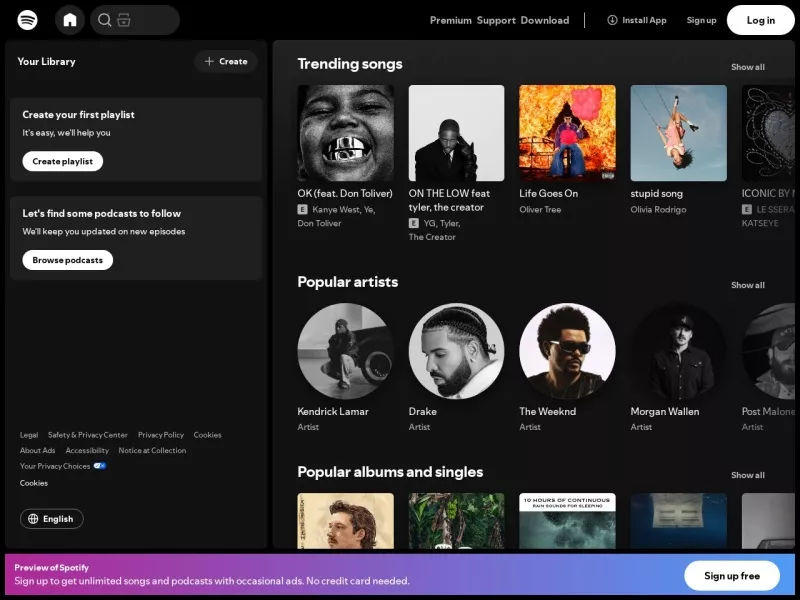This screenshot has width=800, height=600.
Task: Open Premium in the top navigation
Action: click(x=451, y=20)
